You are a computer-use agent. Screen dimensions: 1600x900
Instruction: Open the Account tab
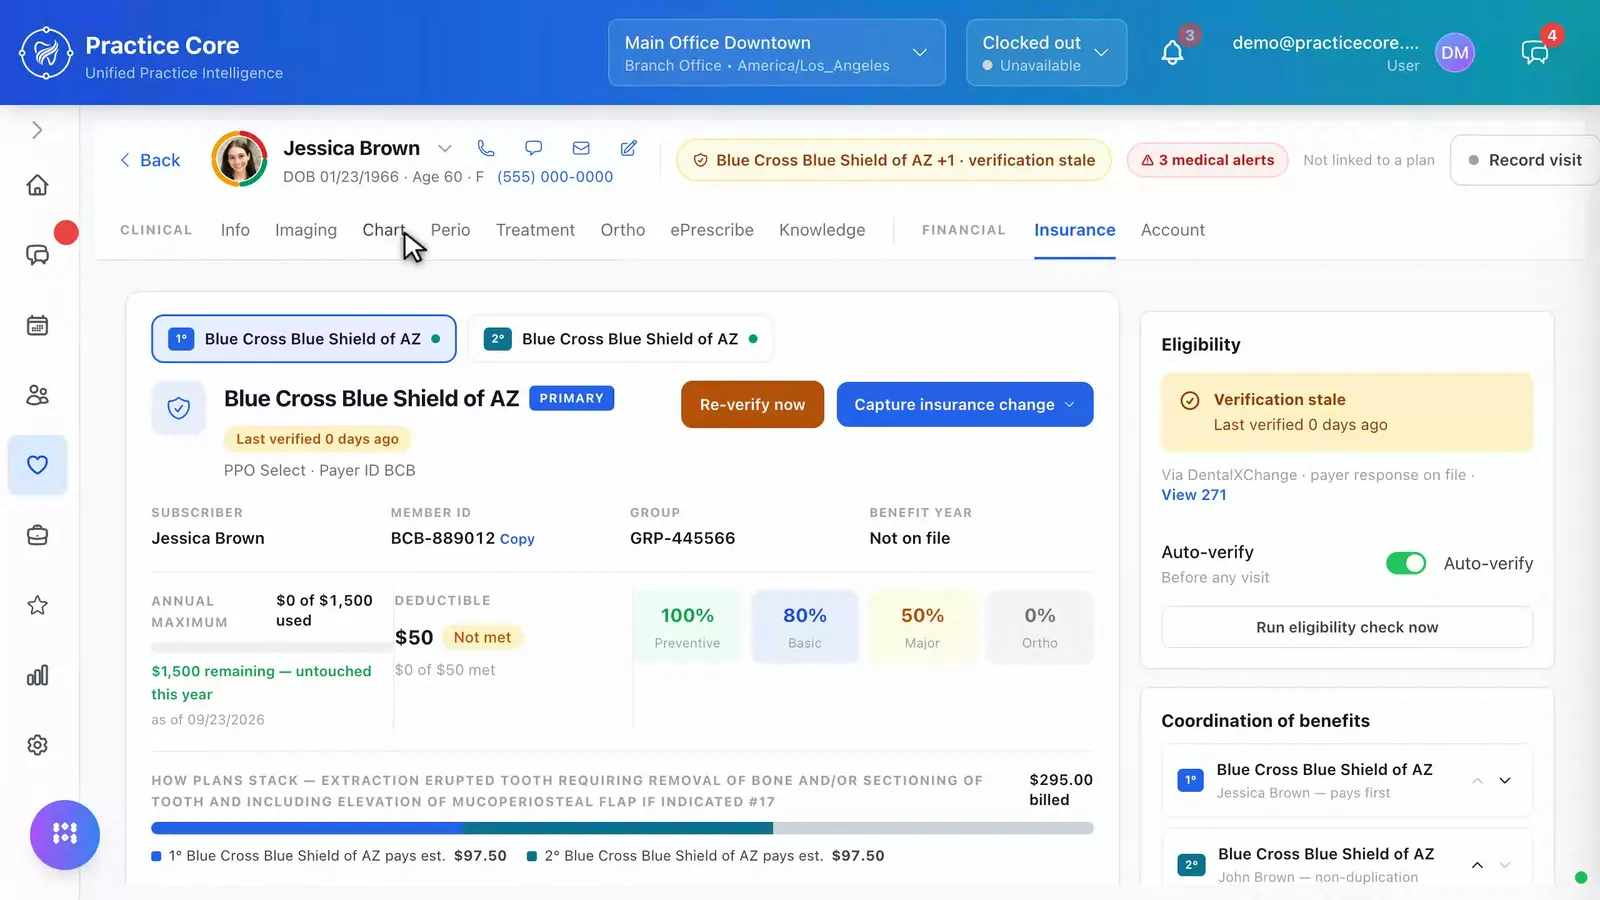point(1173,230)
